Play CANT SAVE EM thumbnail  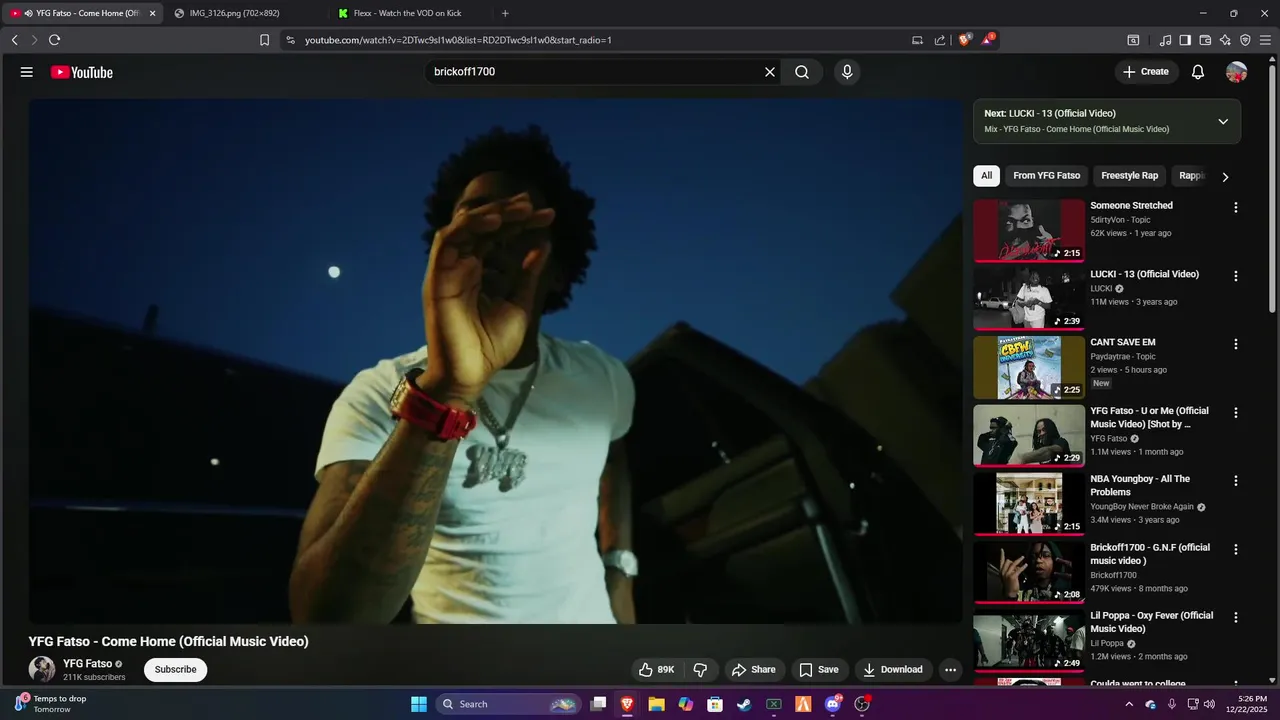[x=1029, y=367]
